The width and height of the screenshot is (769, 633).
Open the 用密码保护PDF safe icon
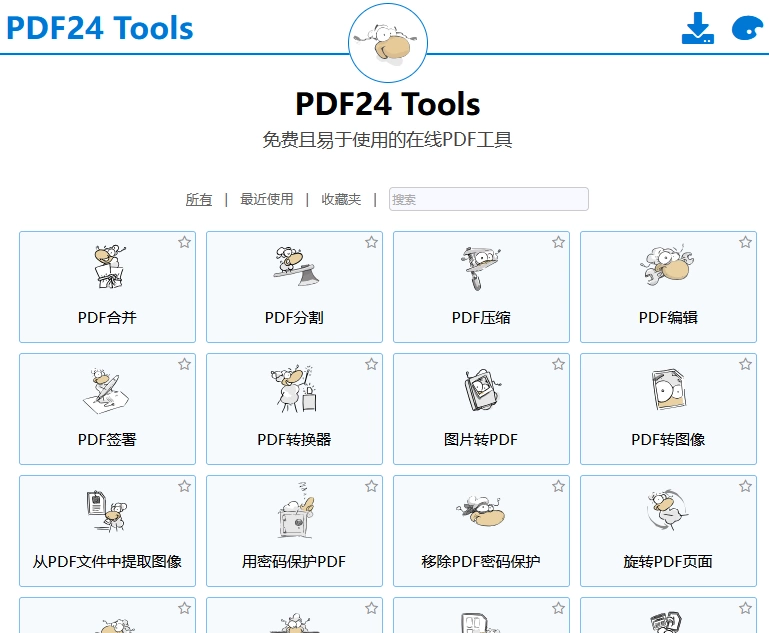click(x=296, y=511)
